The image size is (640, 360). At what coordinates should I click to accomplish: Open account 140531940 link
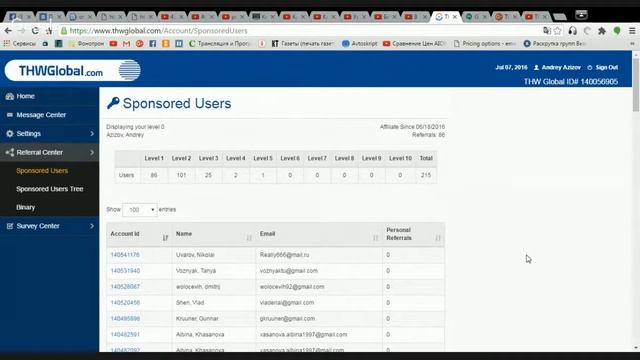coord(125,271)
